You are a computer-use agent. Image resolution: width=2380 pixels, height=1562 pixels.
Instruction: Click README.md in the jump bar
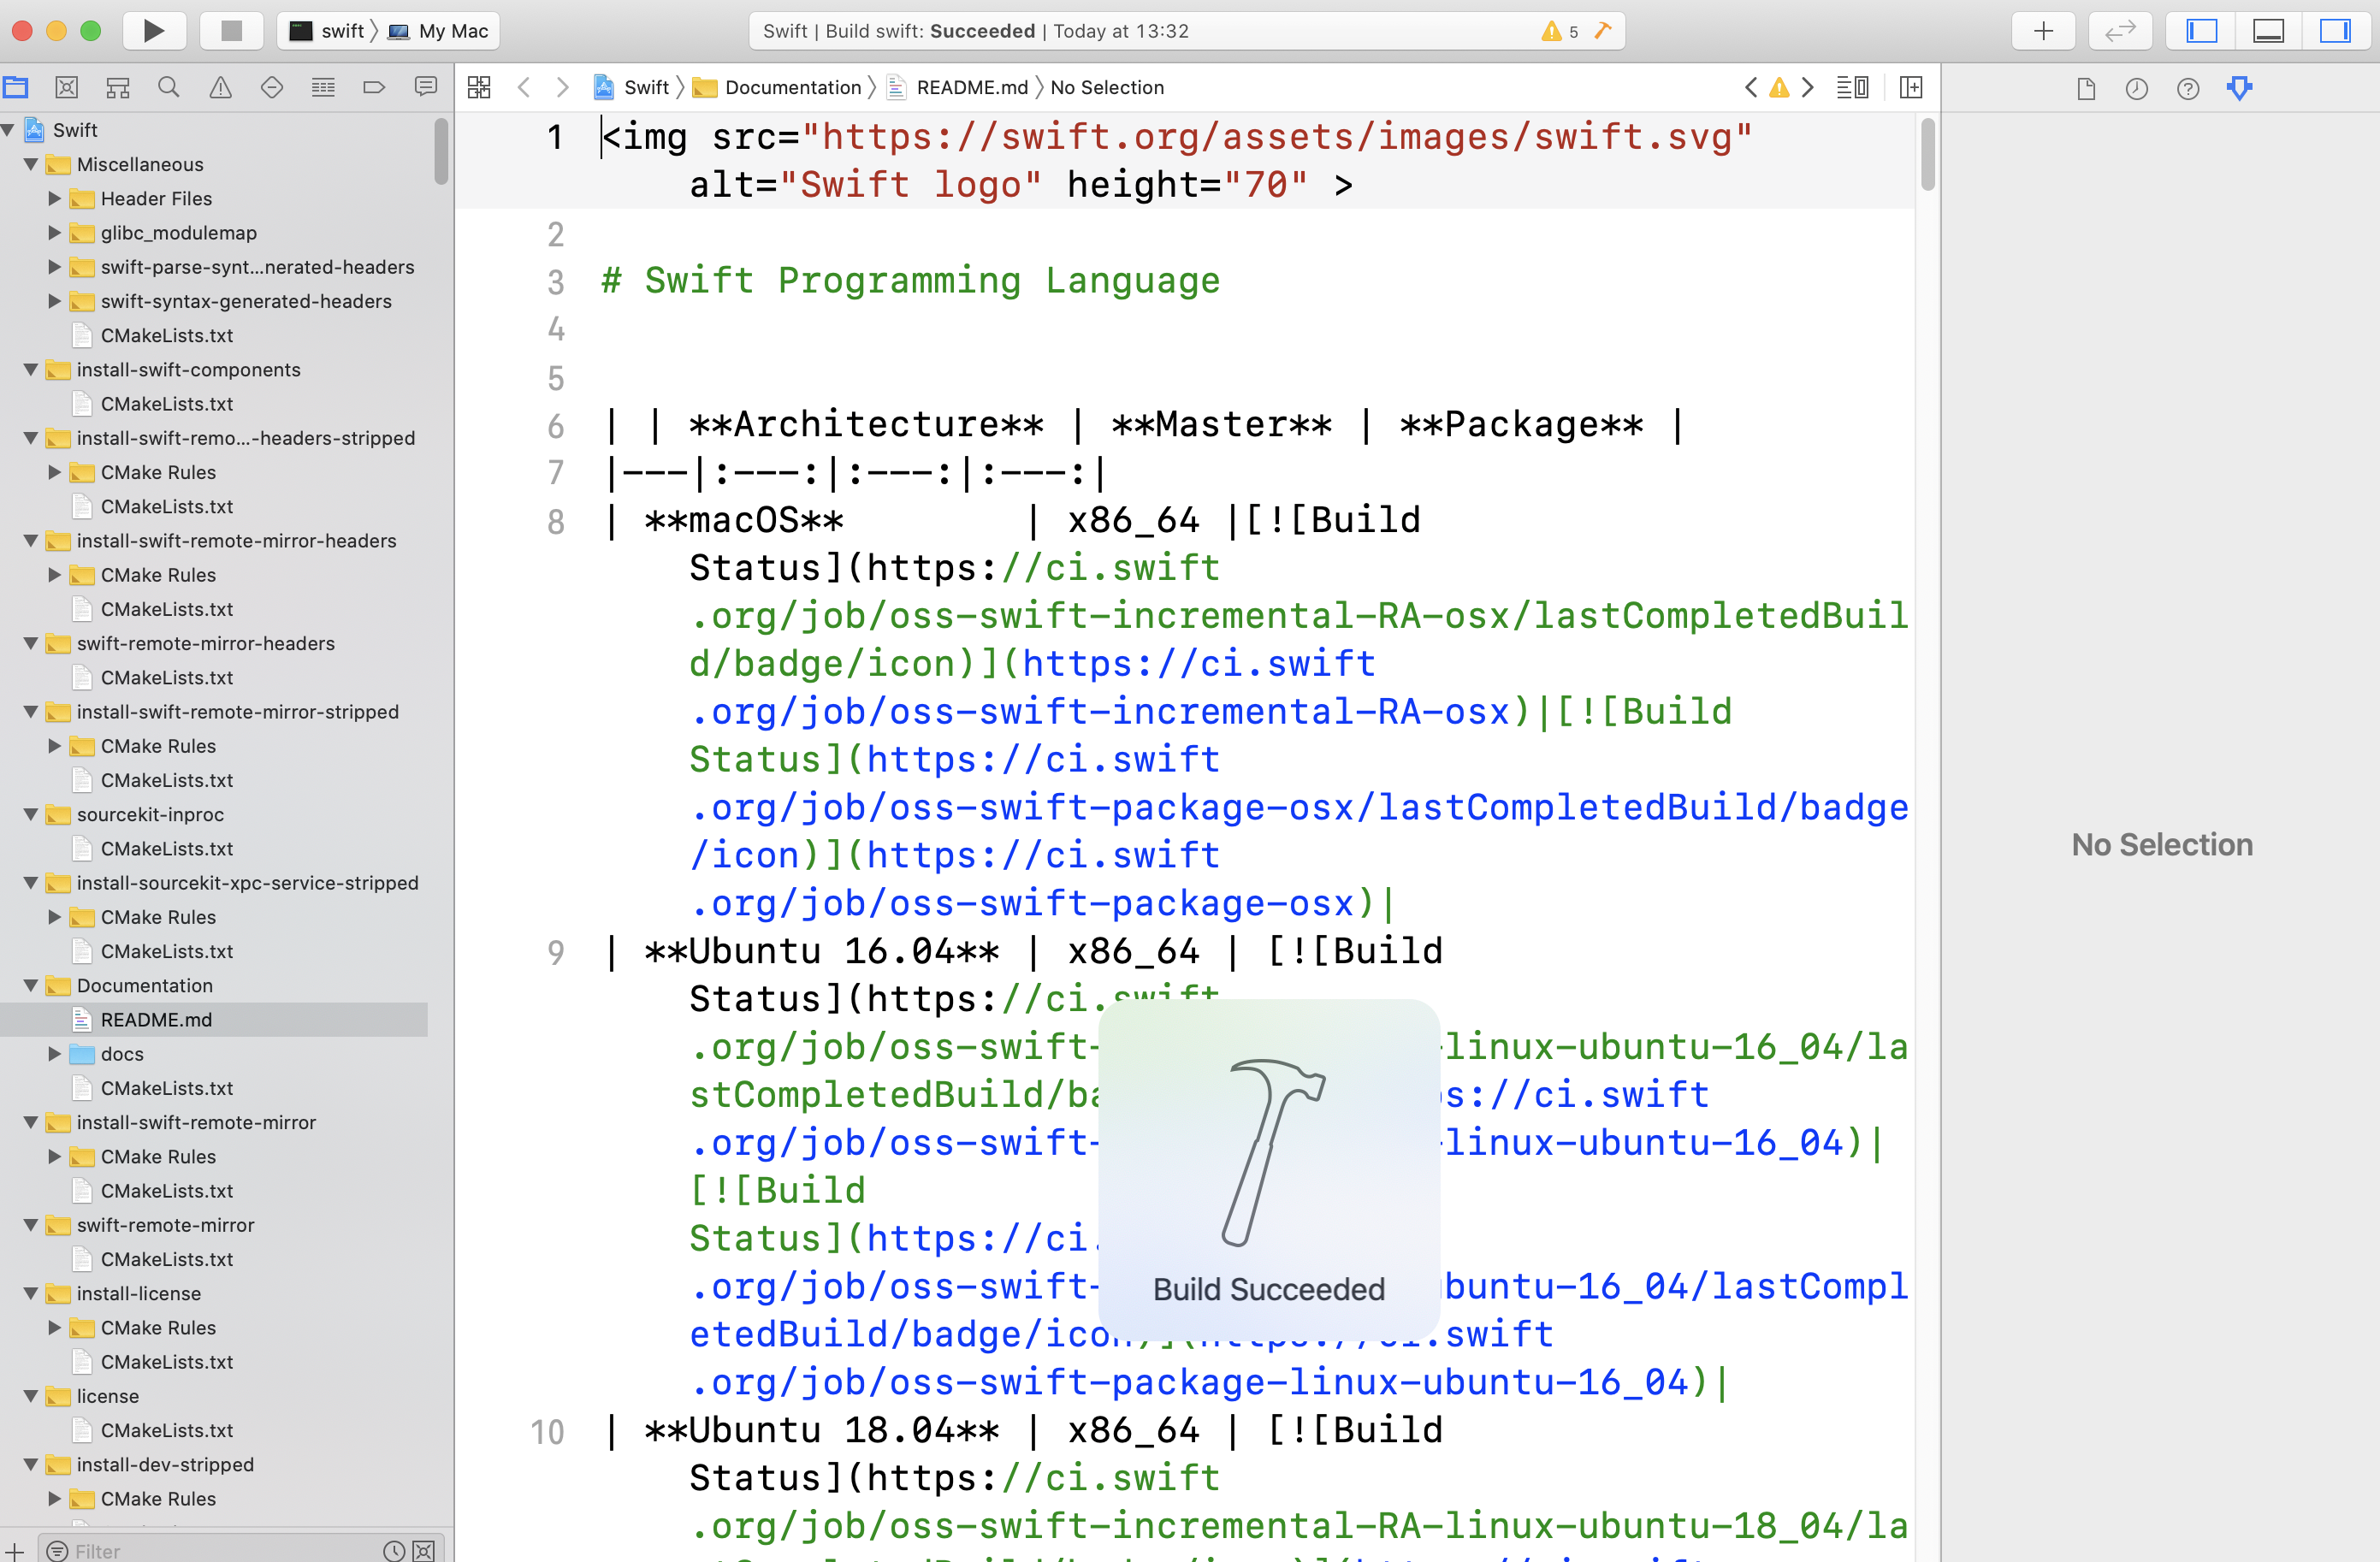[958, 88]
